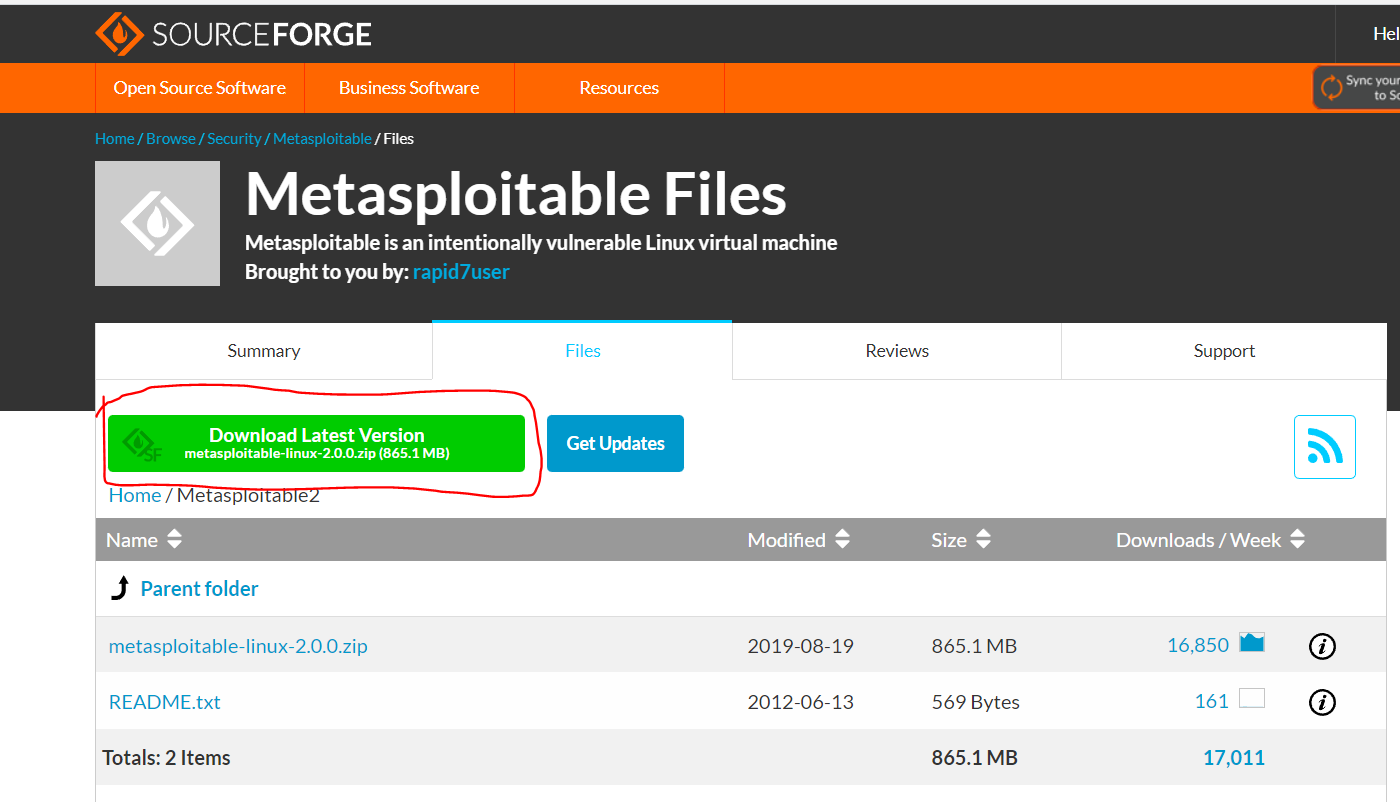Open the Business Software menu
This screenshot has height=802, width=1400.
[x=409, y=88]
